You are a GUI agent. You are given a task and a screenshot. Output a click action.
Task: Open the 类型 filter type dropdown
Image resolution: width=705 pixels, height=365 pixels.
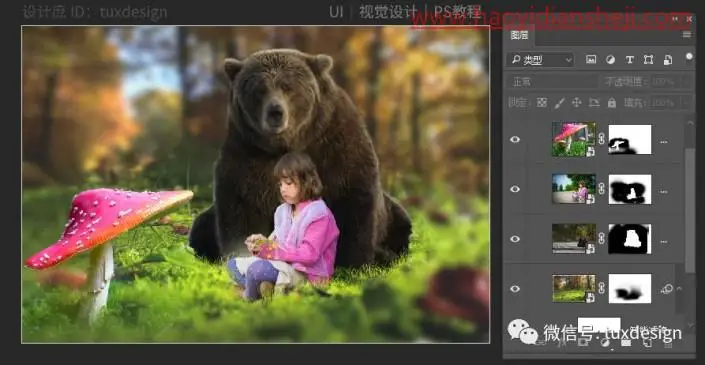[x=540, y=60]
